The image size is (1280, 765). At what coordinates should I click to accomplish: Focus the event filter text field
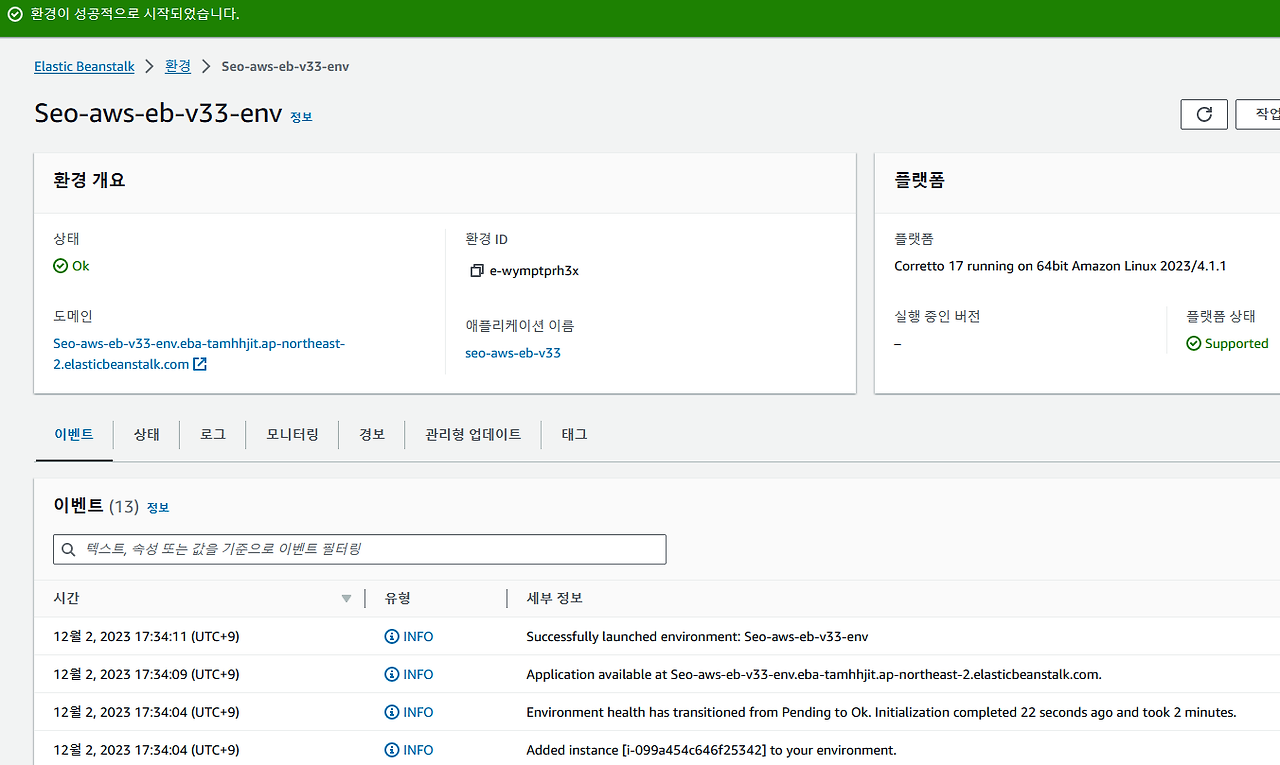360,549
